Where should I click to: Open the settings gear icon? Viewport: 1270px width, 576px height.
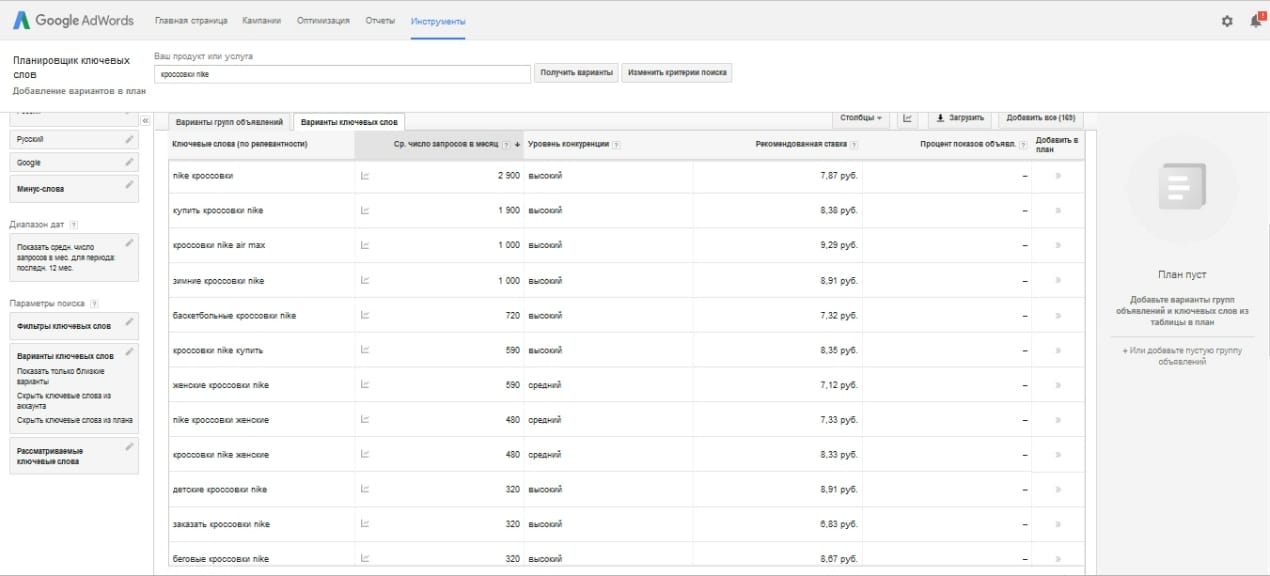1227,21
